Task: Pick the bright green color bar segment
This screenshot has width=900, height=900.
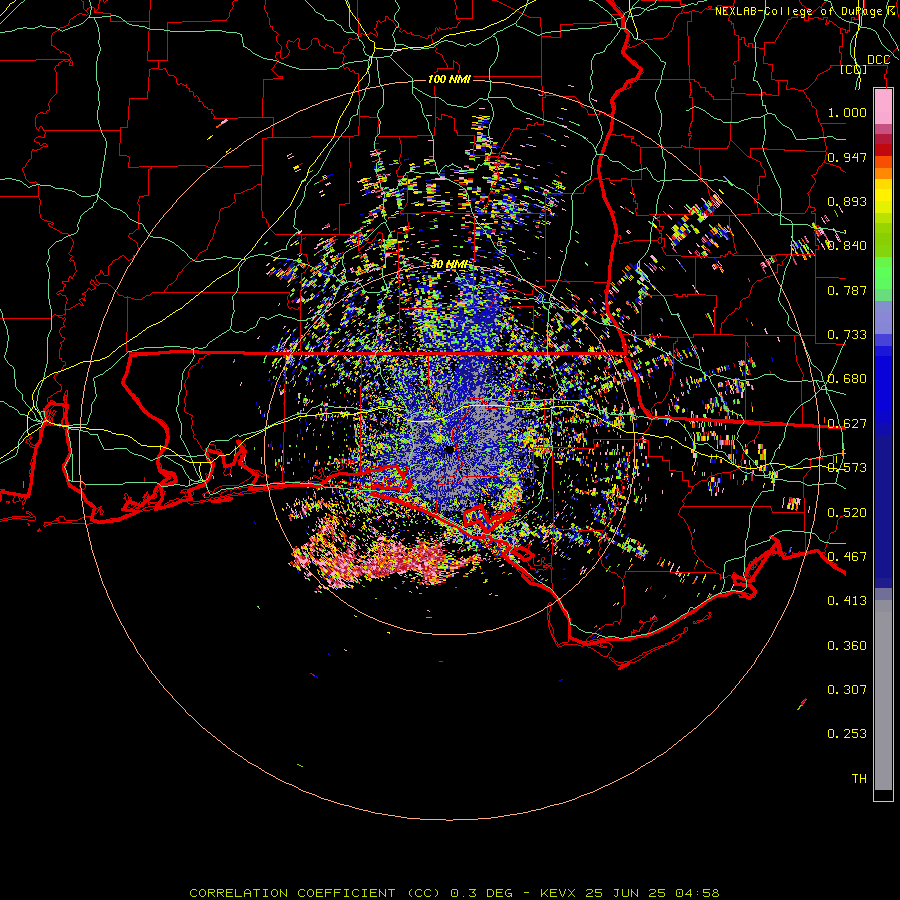Action: (x=883, y=273)
